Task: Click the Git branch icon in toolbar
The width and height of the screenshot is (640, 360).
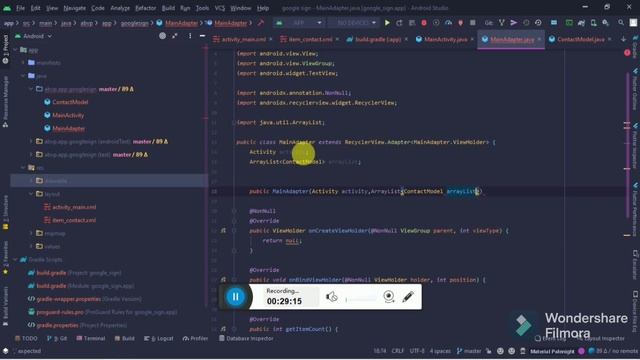Action: pos(502,23)
